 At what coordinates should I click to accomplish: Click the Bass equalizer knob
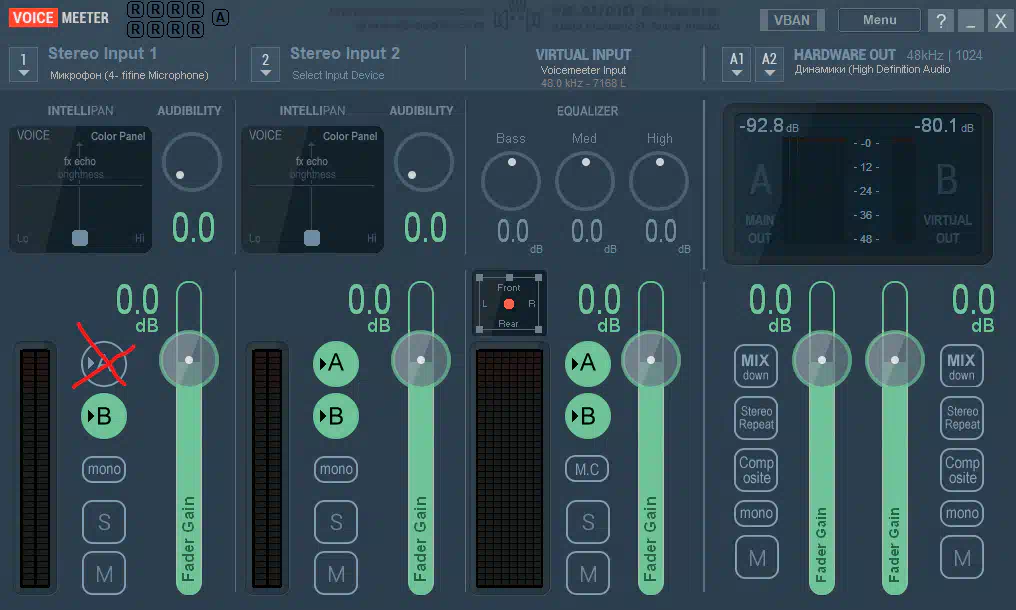pos(511,181)
